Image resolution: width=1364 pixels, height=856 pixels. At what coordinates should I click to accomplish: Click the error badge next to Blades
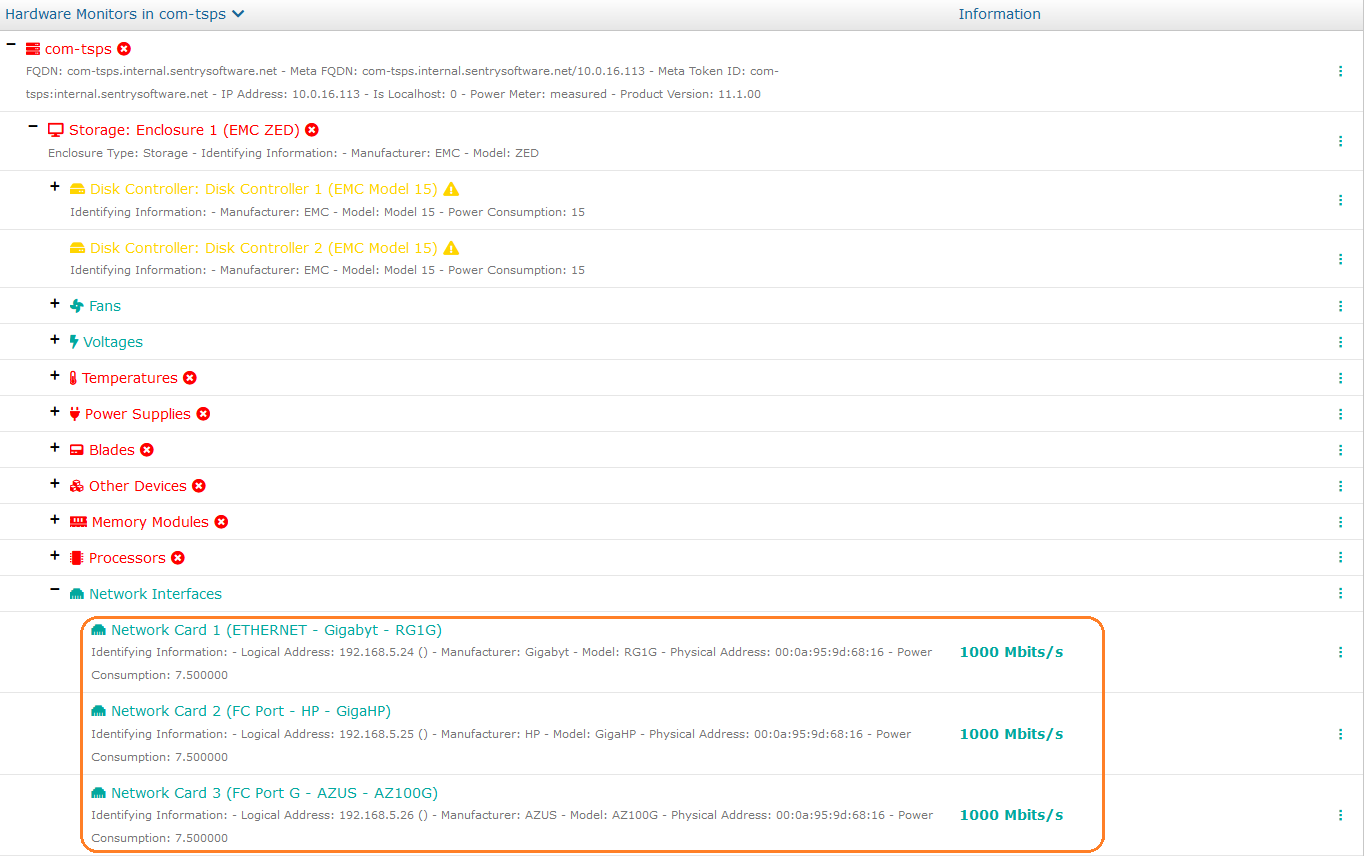[147, 450]
